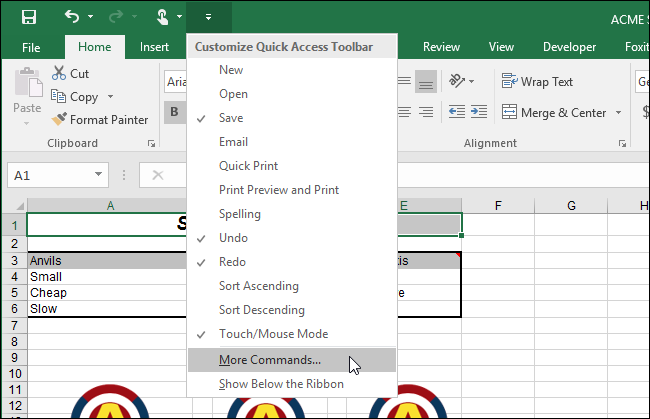Screen dimensions: 650x419
Task: Enable Quick Print in the customize menu
Action: (292, 166)
